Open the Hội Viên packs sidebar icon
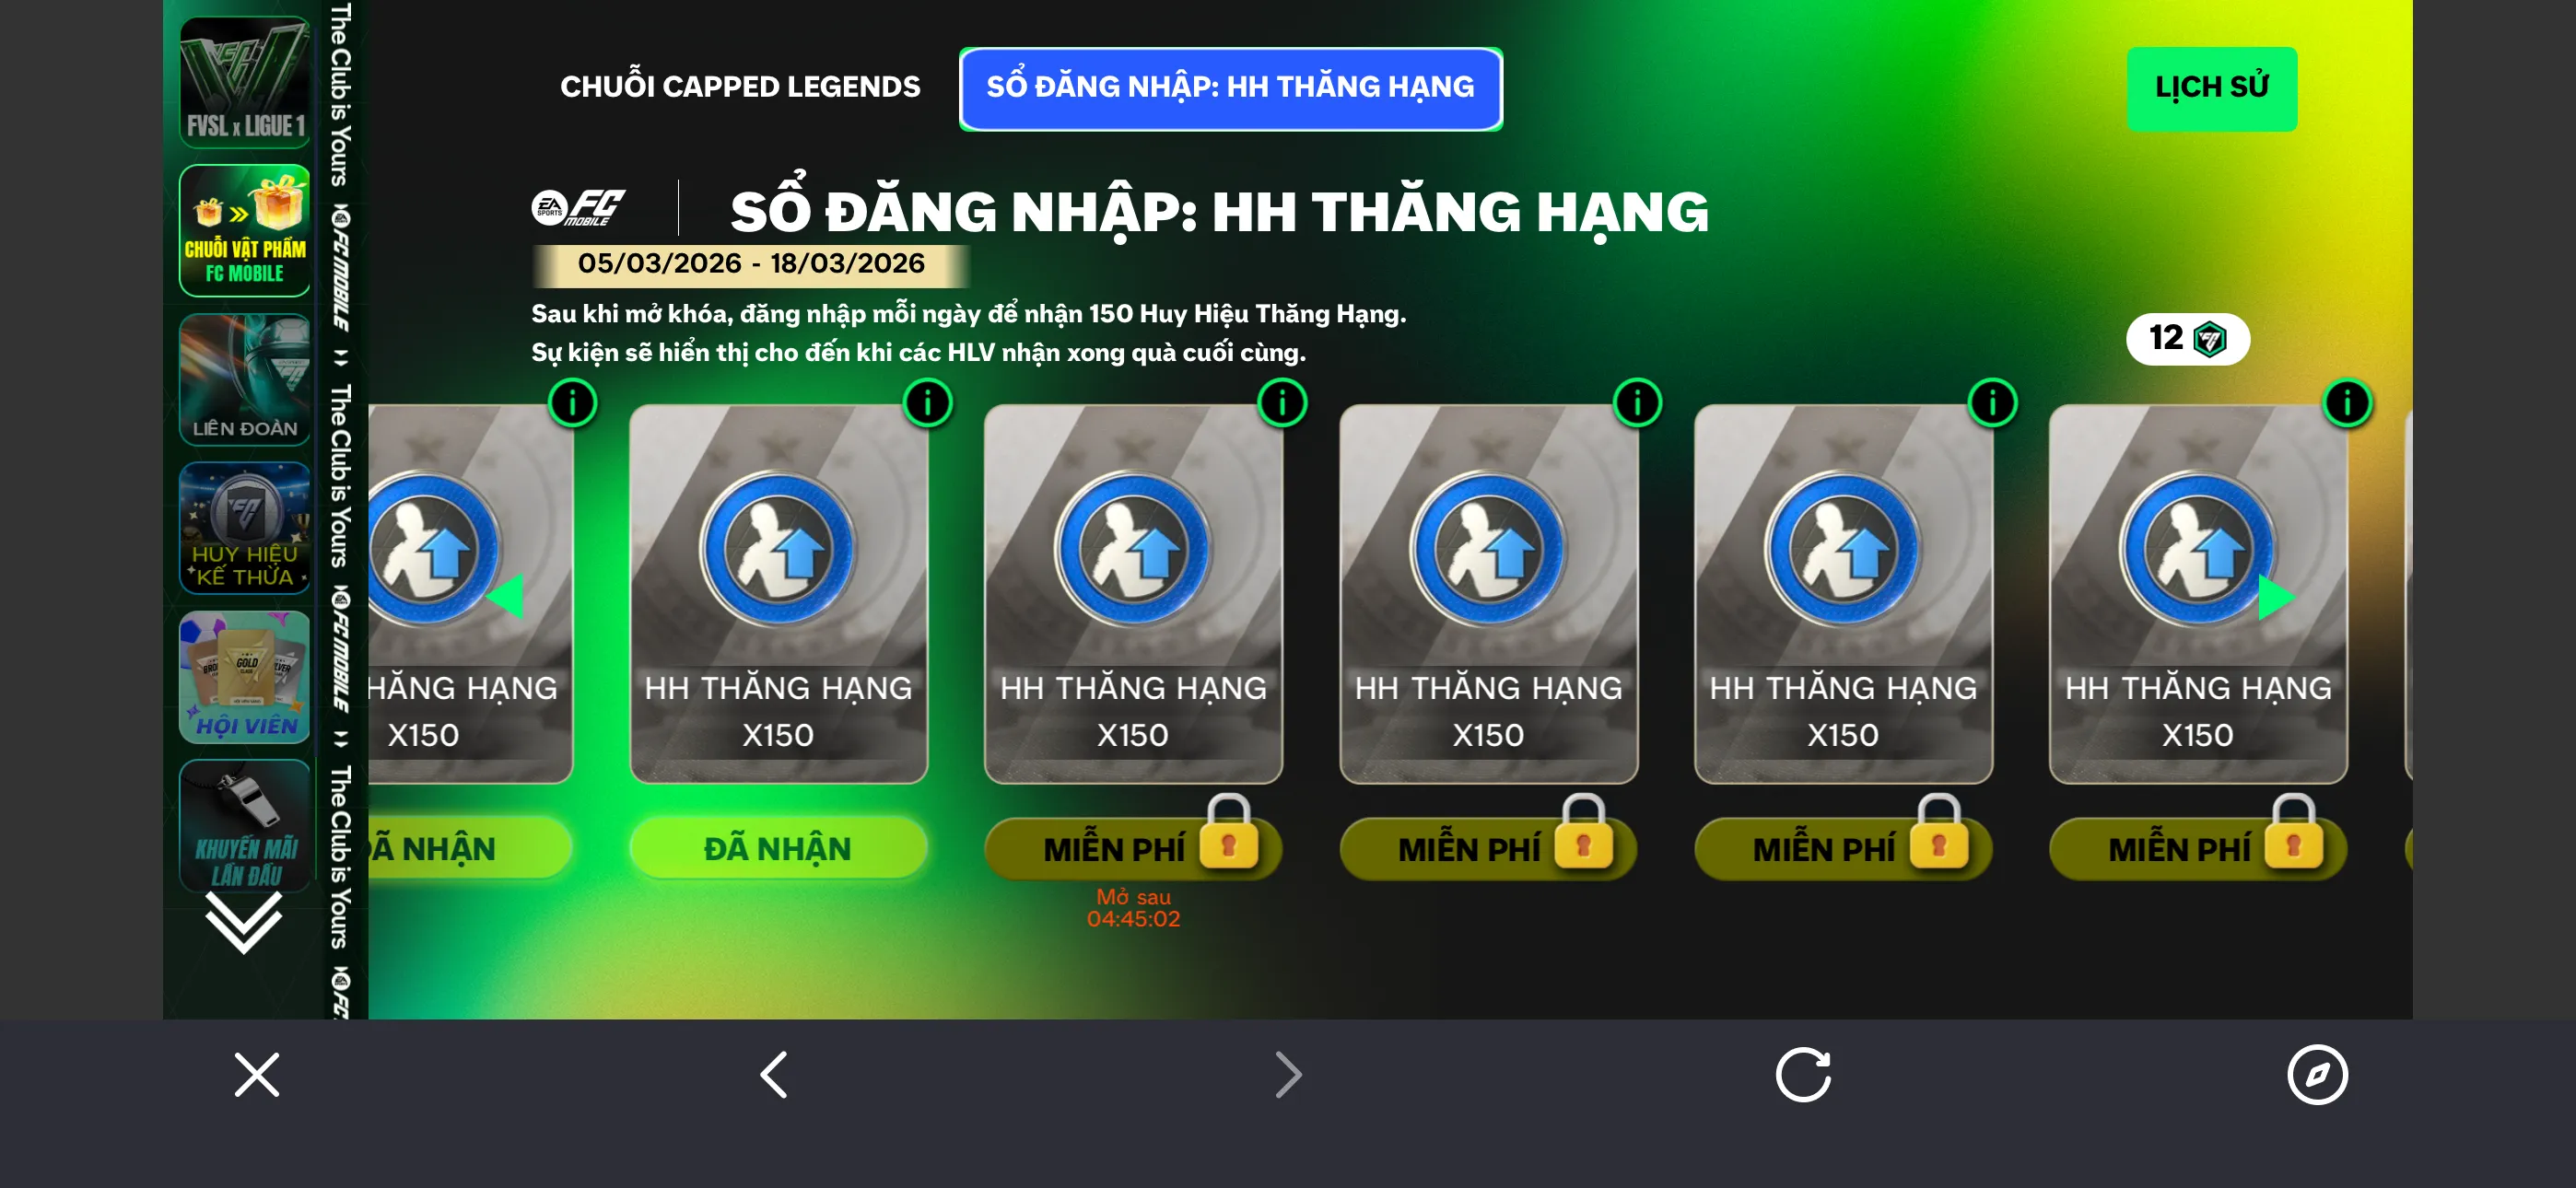Viewport: 2576px width, 1188px height. (245, 677)
